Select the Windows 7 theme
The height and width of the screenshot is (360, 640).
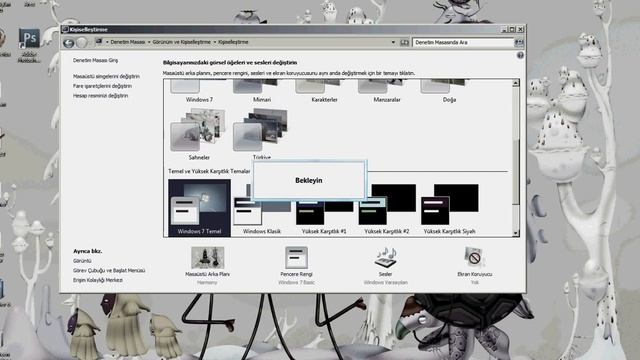coord(199,91)
